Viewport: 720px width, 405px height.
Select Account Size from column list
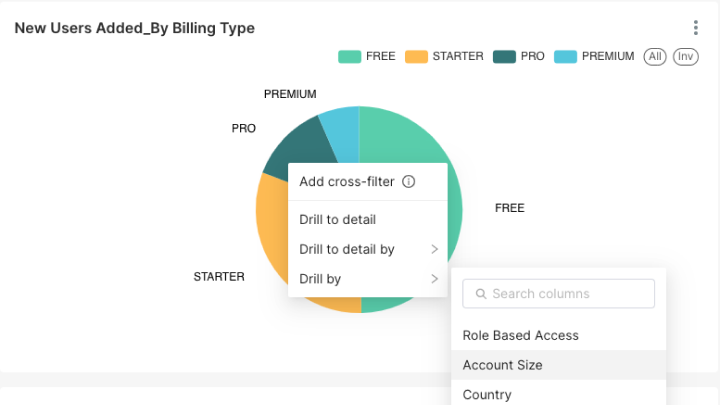502,365
